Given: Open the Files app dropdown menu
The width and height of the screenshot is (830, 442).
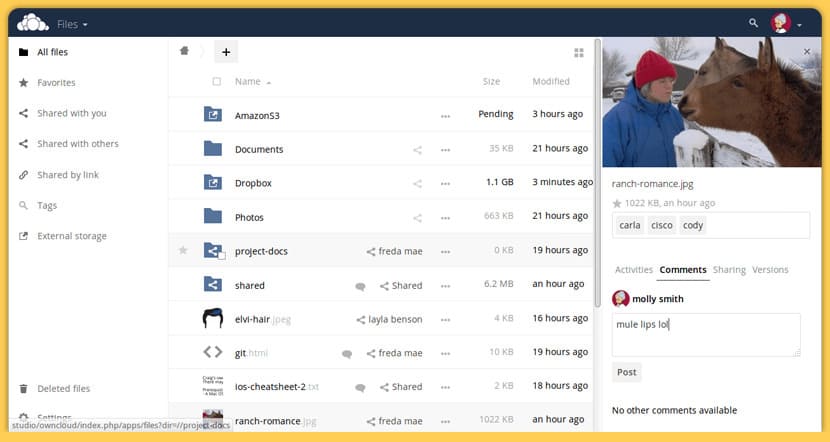Looking at the screenshot, I should click(x=73, y=24).
